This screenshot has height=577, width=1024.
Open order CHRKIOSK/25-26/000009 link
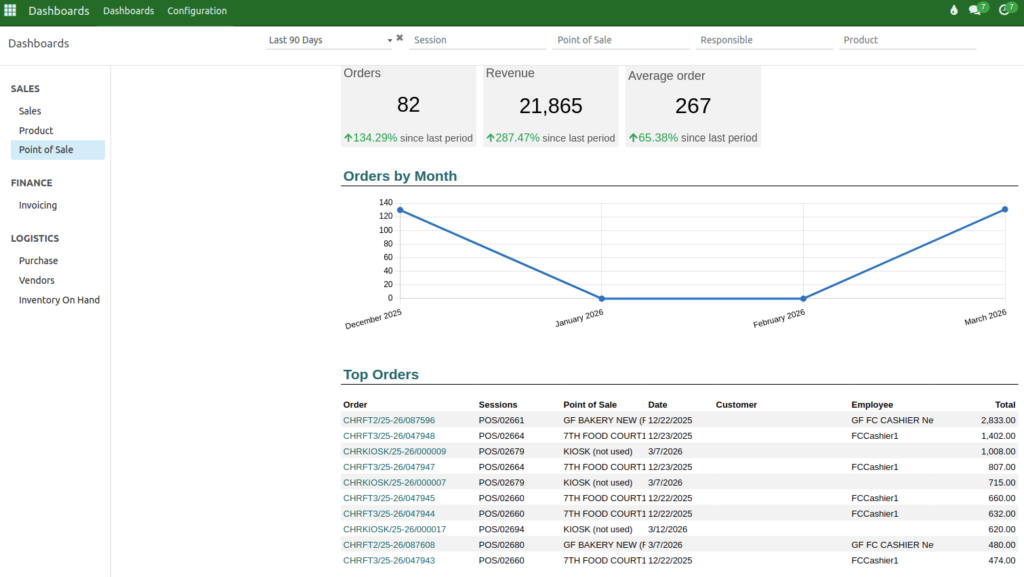point(394,452)
